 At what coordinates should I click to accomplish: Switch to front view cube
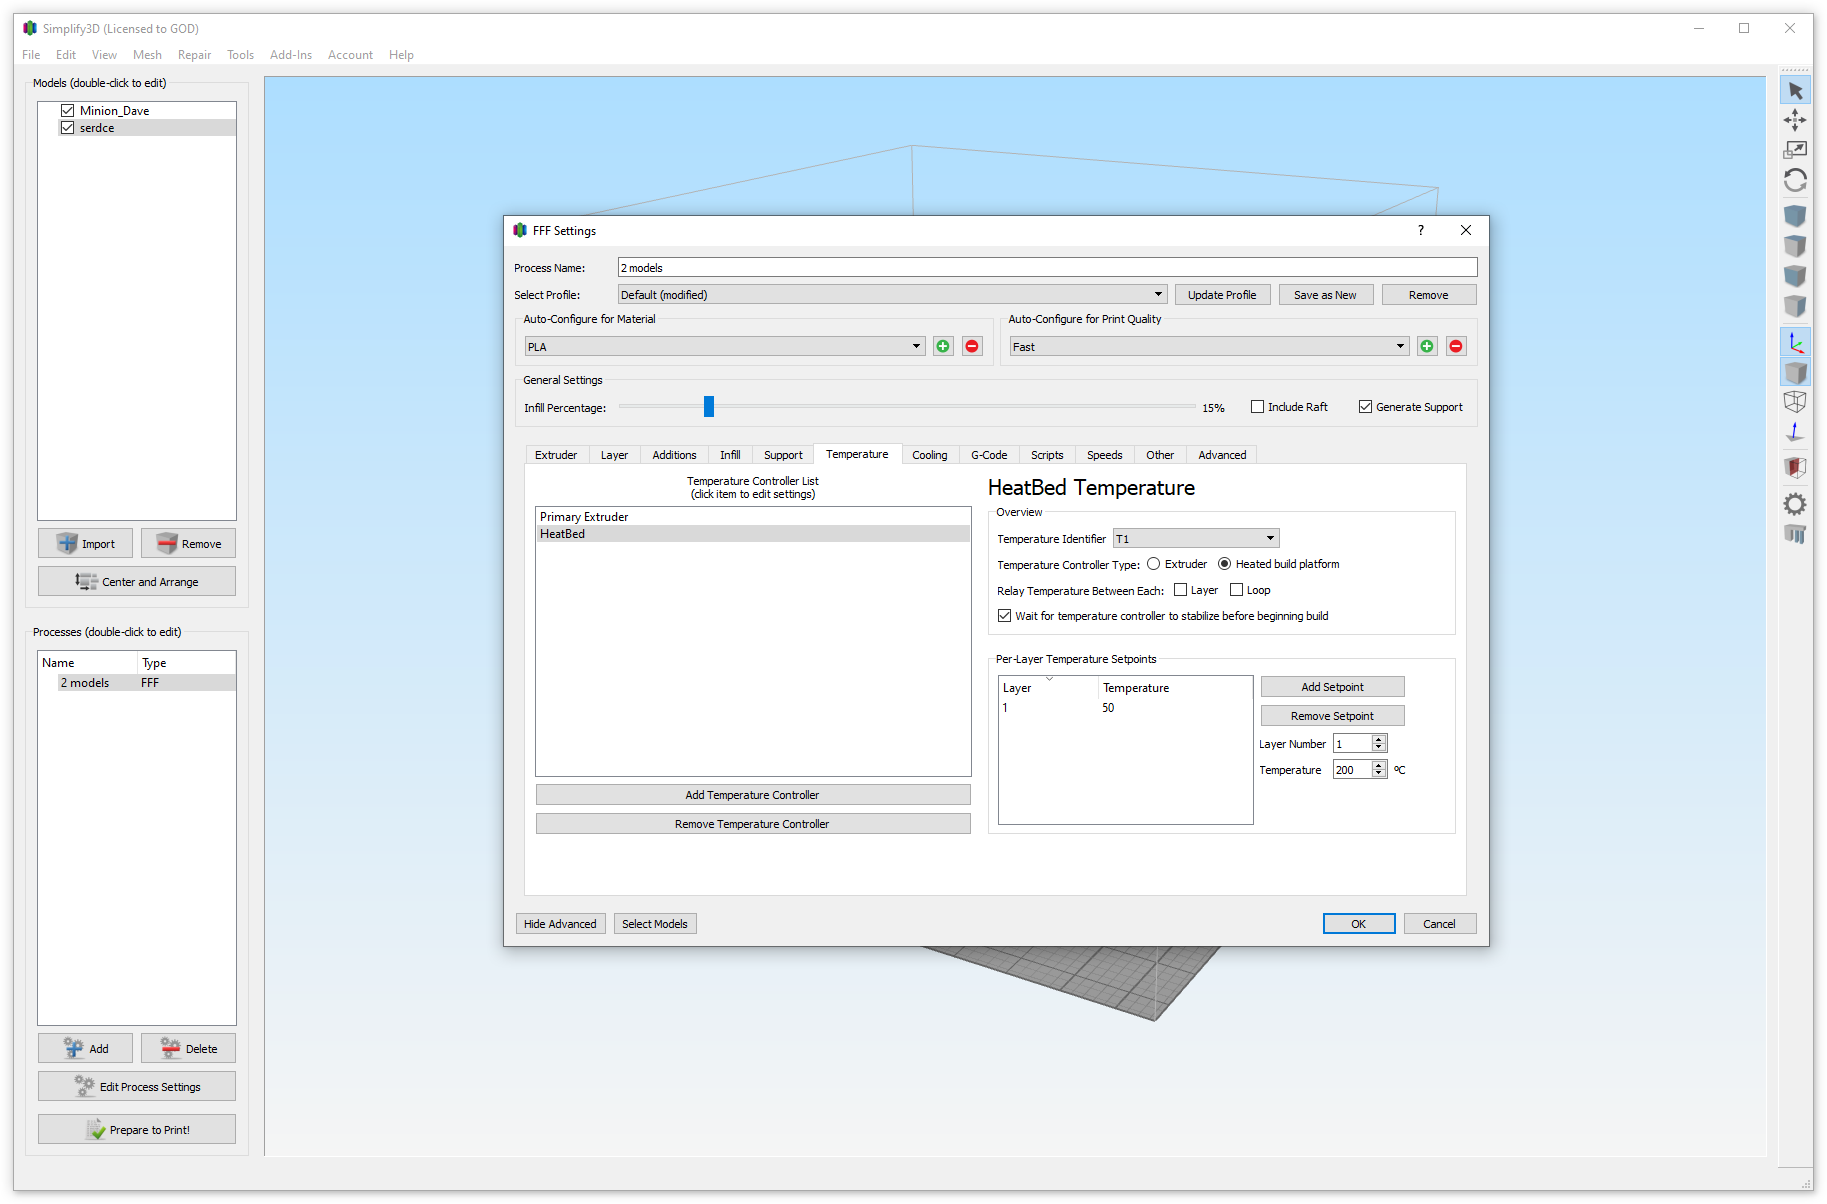click(x=1795, y=276)
